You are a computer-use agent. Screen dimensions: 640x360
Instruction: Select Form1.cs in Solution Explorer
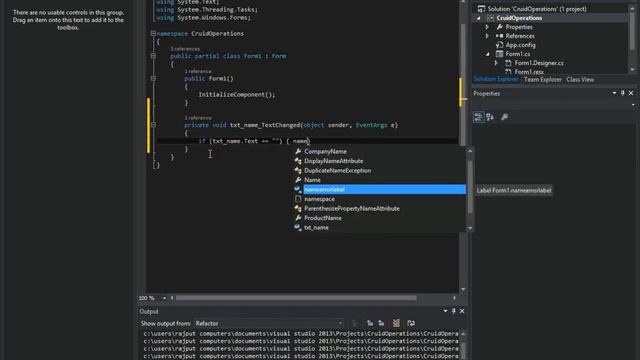click(x=518, y=54)
